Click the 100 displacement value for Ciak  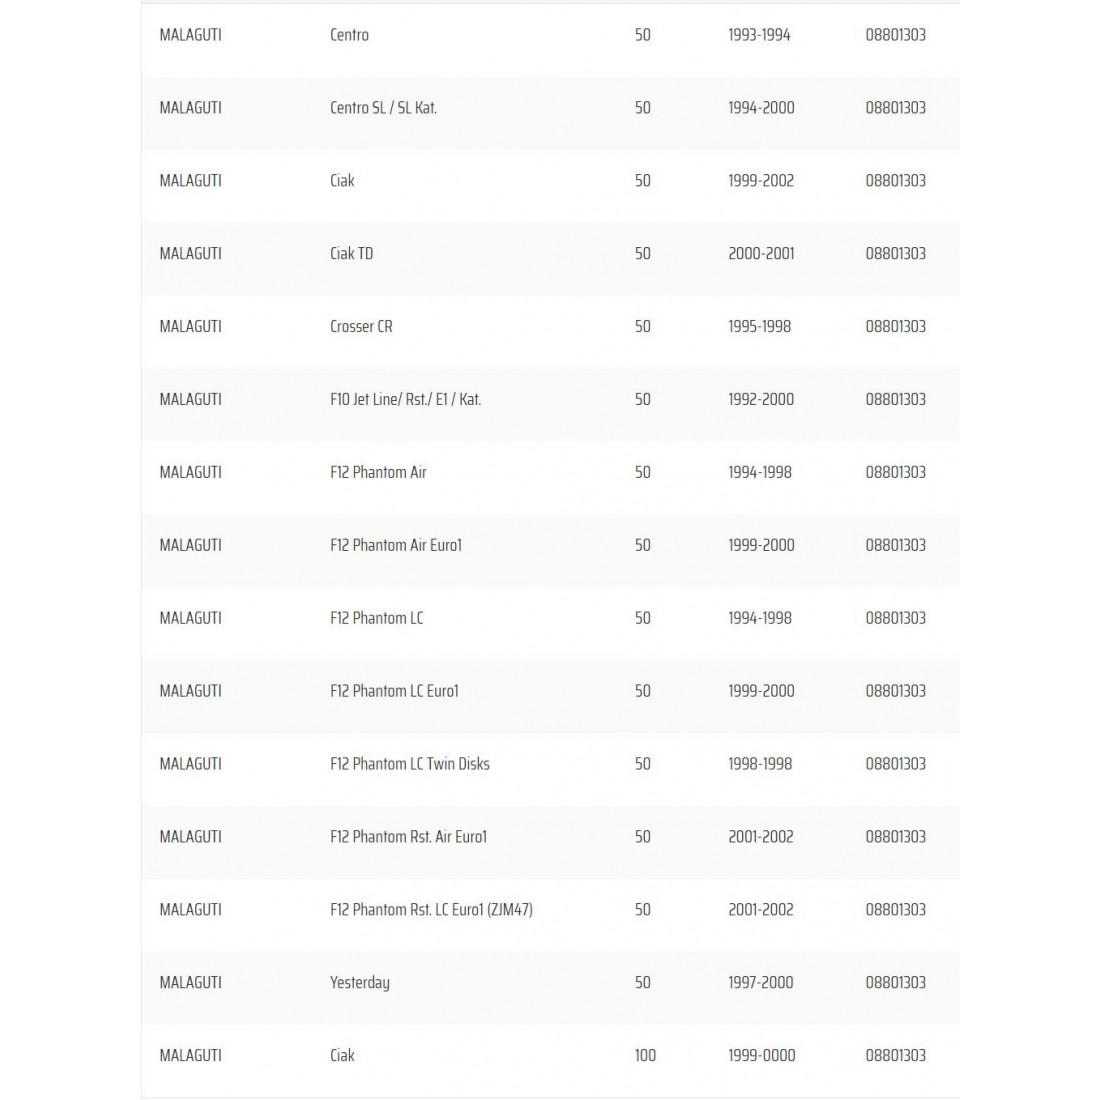pos(645,1056)
